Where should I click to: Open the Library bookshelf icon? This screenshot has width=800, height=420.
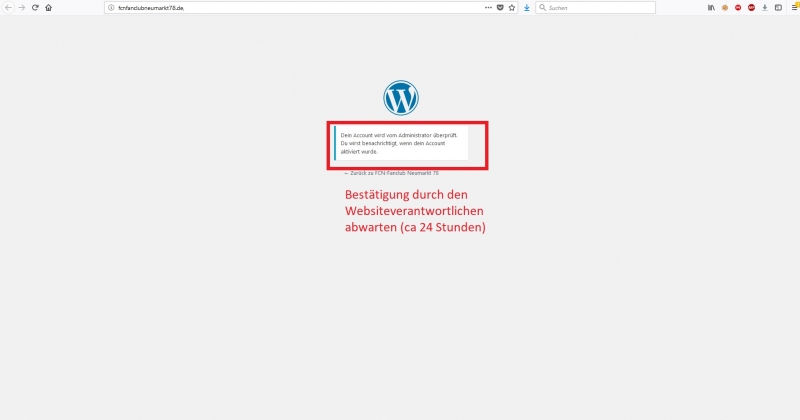711,8
